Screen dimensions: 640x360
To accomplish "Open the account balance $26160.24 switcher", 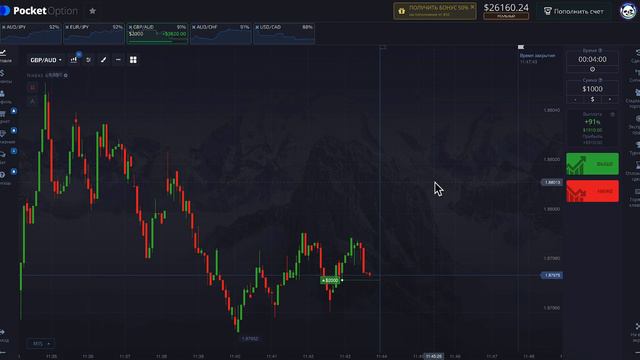I will point(506,11).
